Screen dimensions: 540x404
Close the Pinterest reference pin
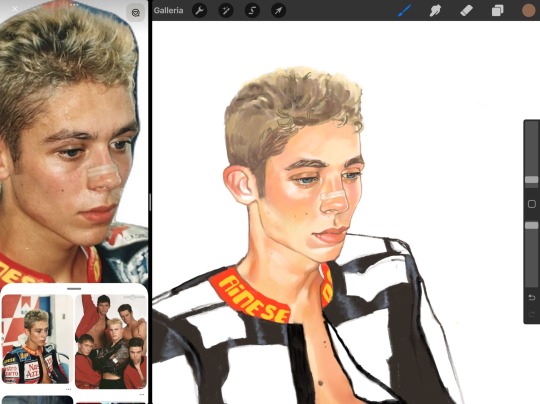[15, 9]
